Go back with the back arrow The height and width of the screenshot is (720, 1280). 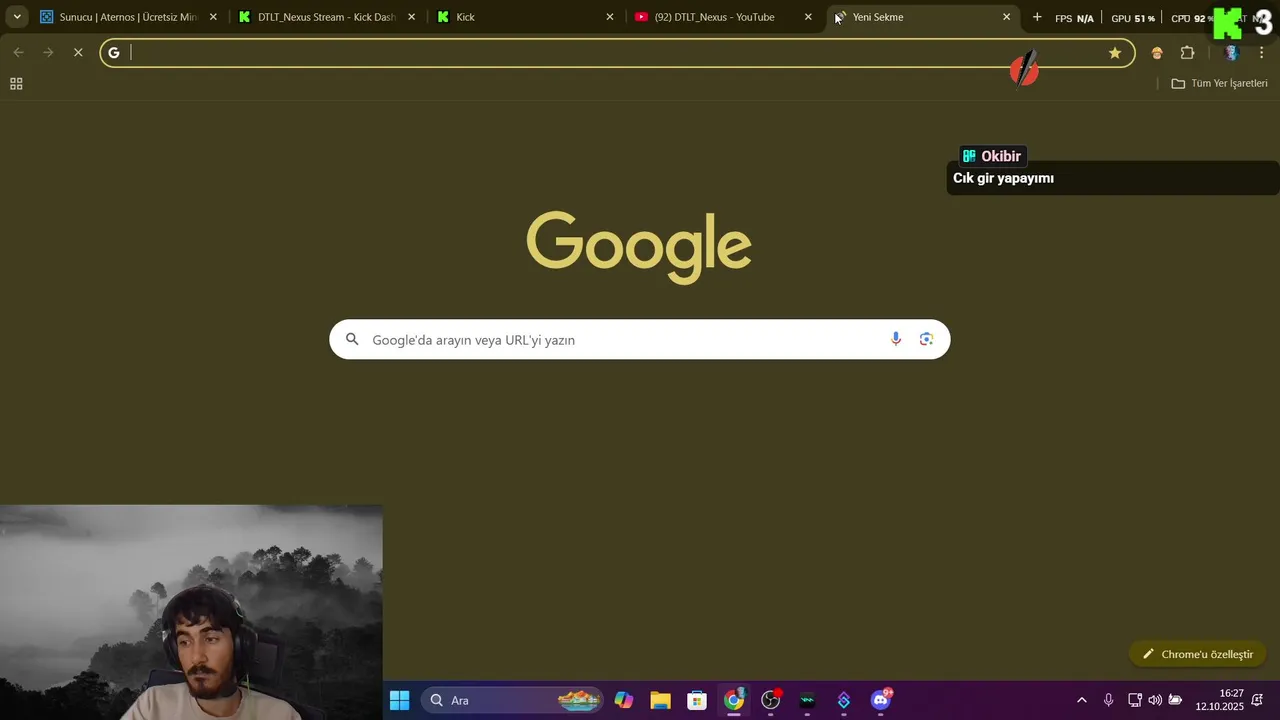coord(18,53)
